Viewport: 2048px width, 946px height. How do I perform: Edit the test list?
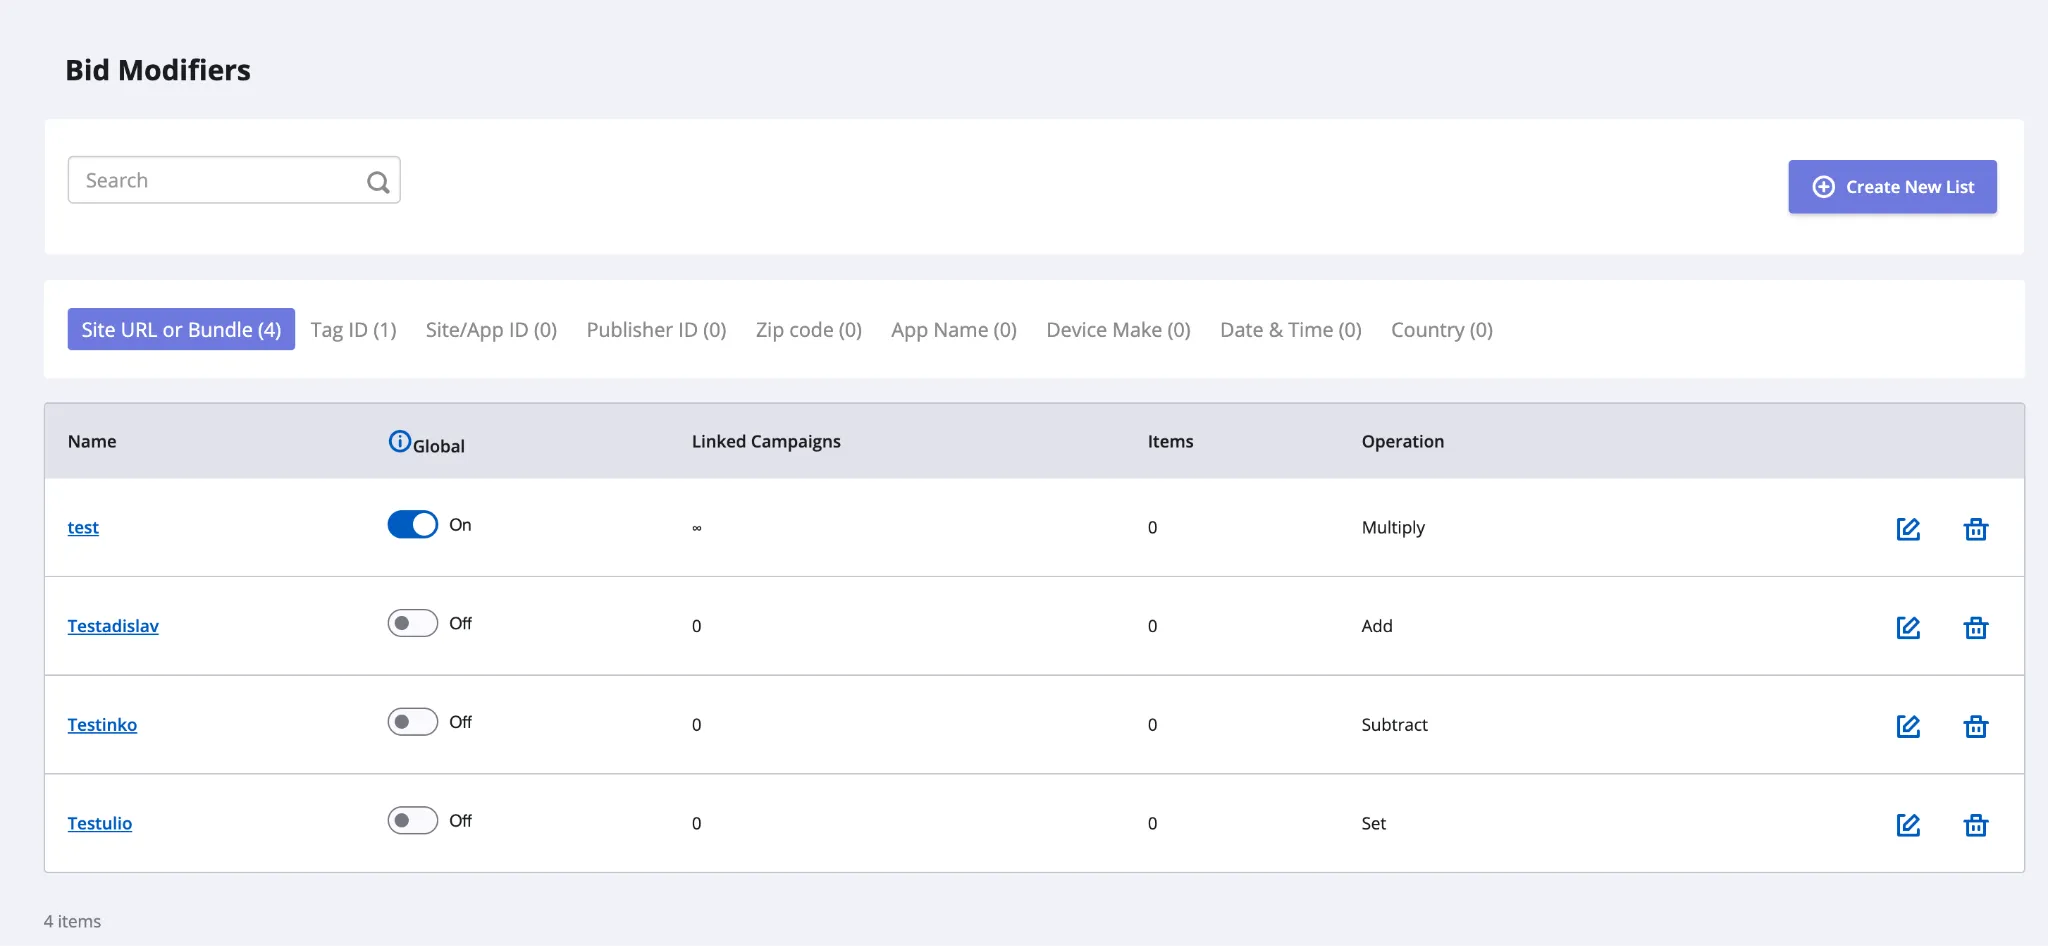click(x=1908, y=529)
